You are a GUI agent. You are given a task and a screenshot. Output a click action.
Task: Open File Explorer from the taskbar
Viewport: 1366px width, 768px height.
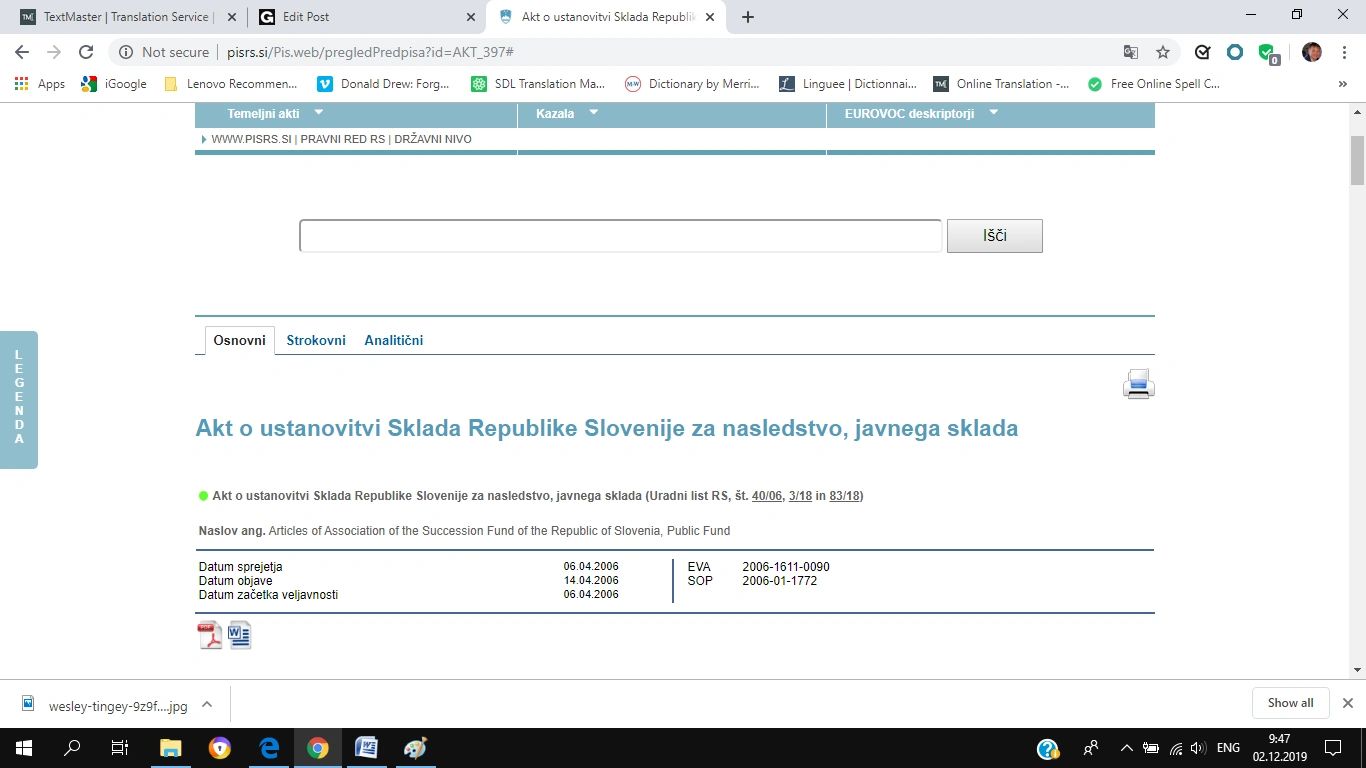pyautogui.click(x=171, y=748)
